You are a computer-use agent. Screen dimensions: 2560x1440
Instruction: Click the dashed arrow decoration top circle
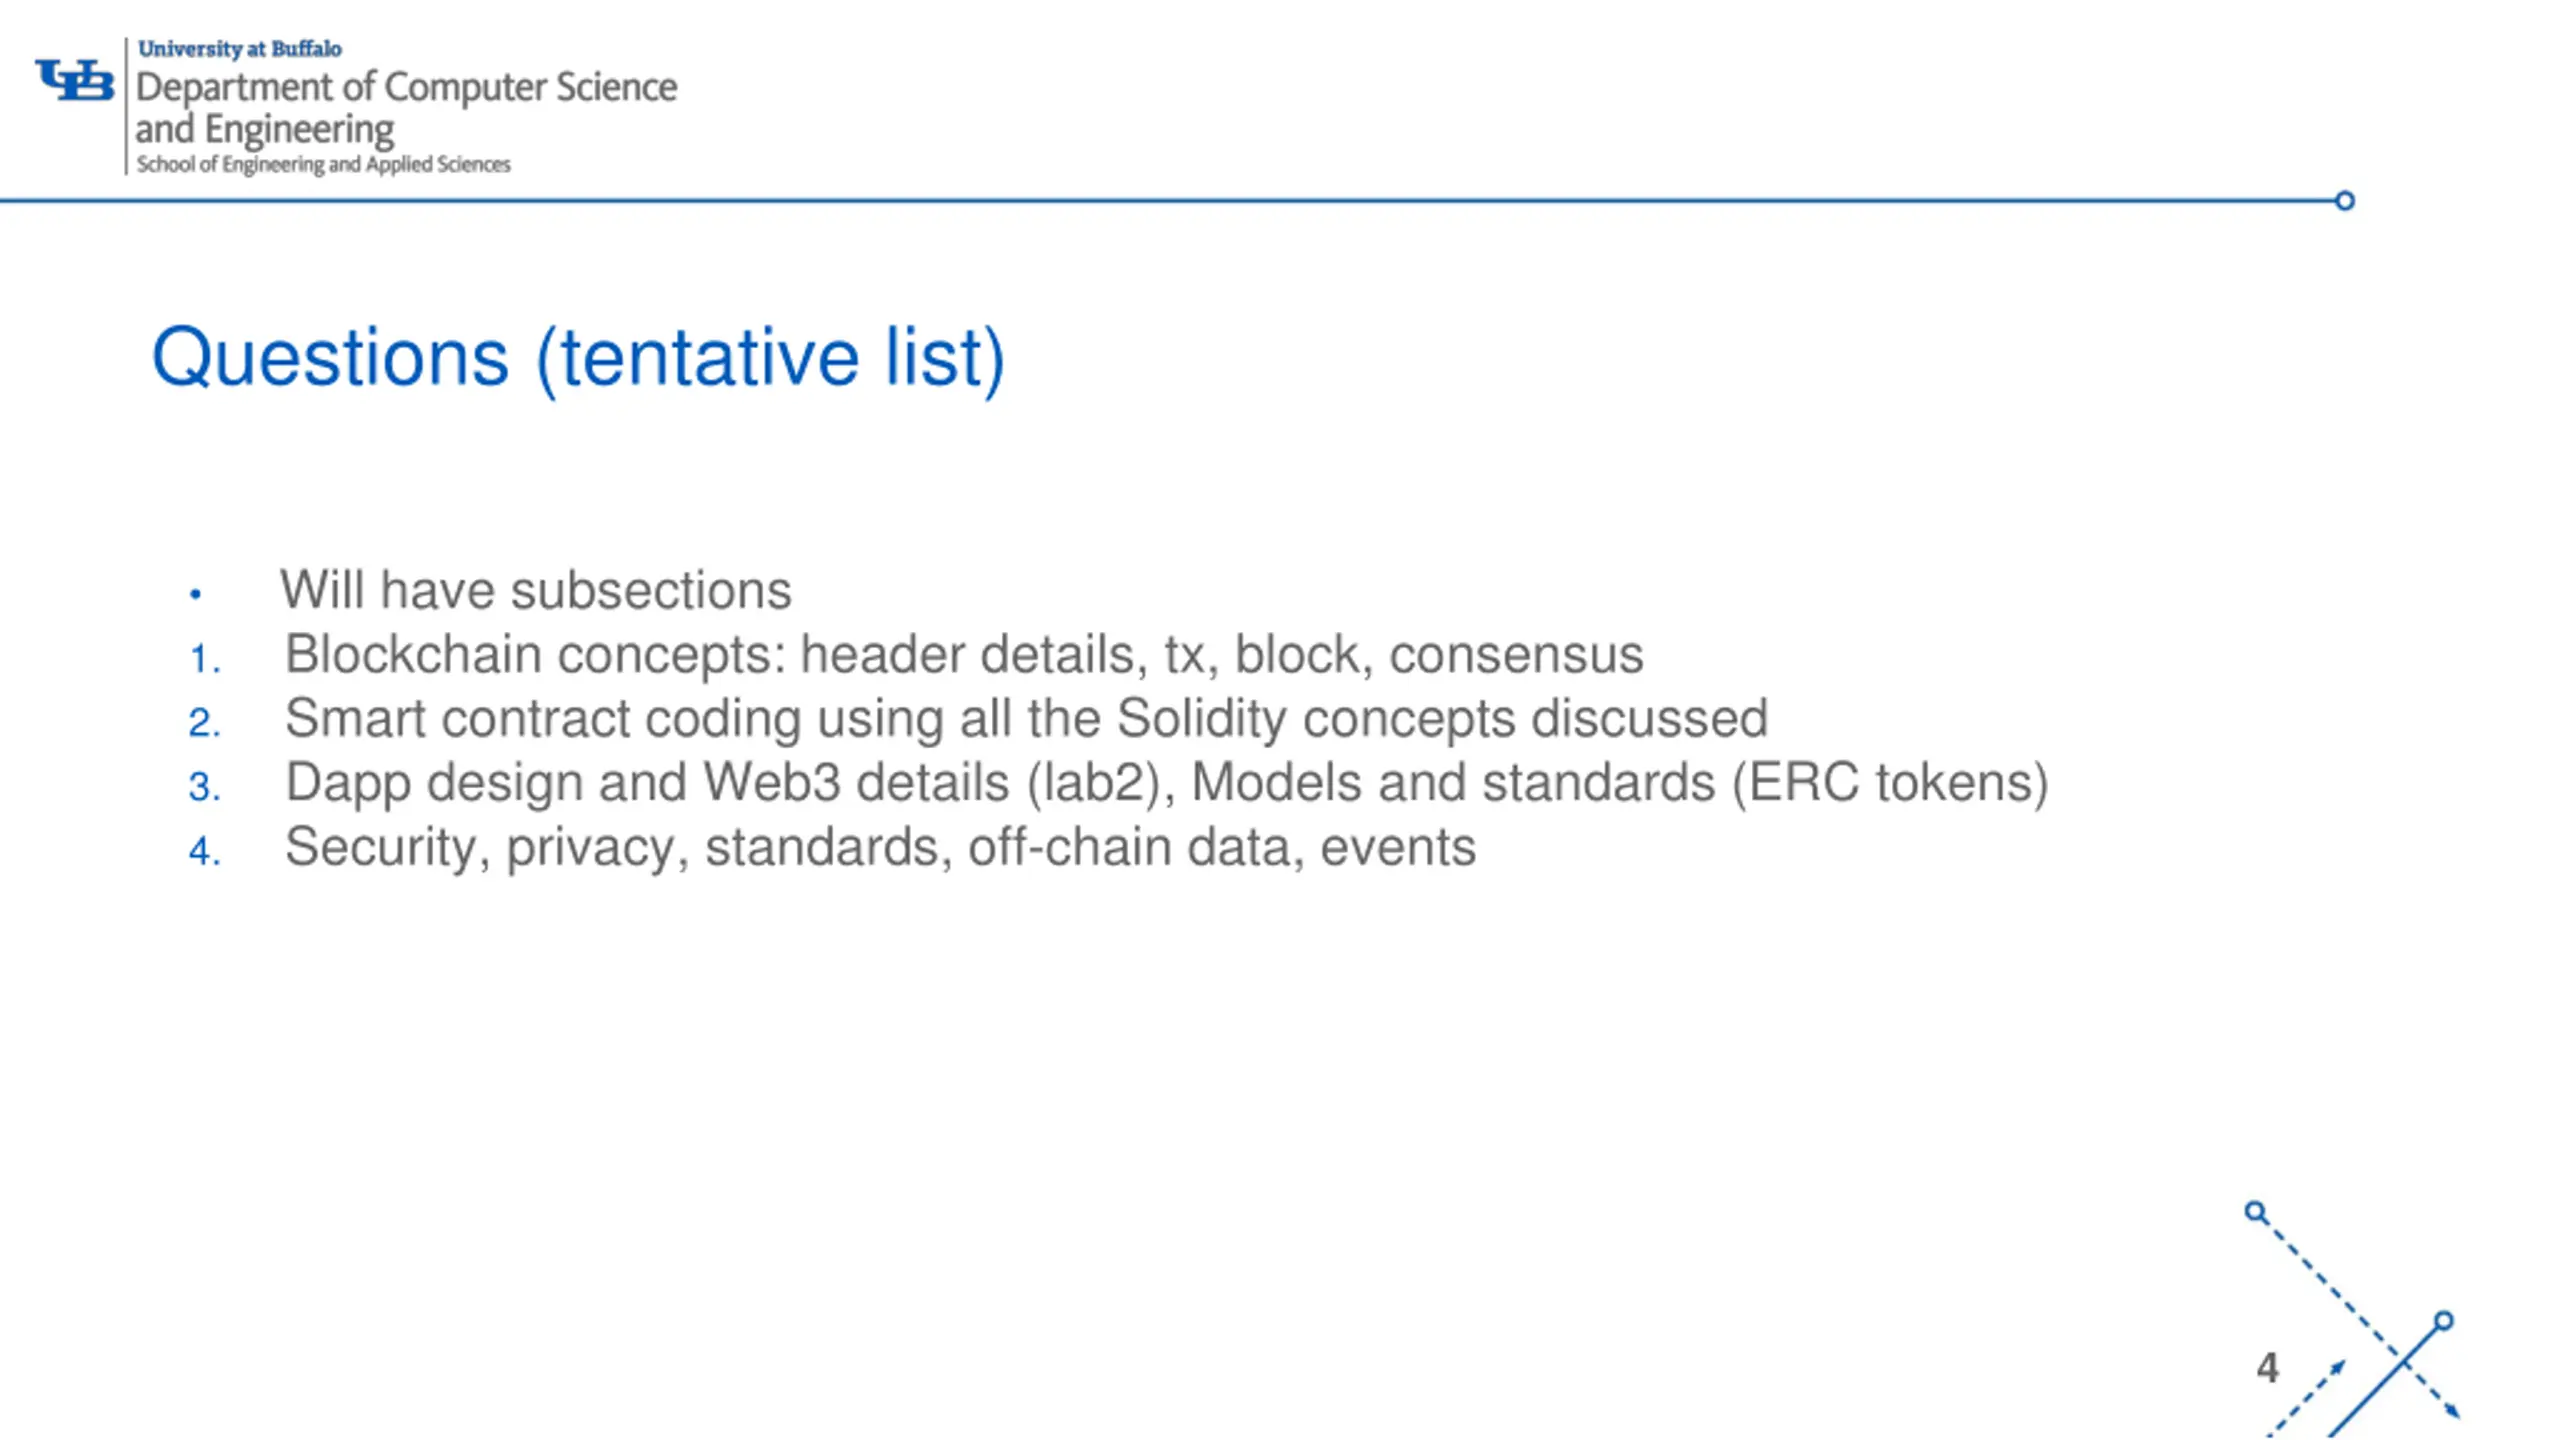pos(2255,1212)
